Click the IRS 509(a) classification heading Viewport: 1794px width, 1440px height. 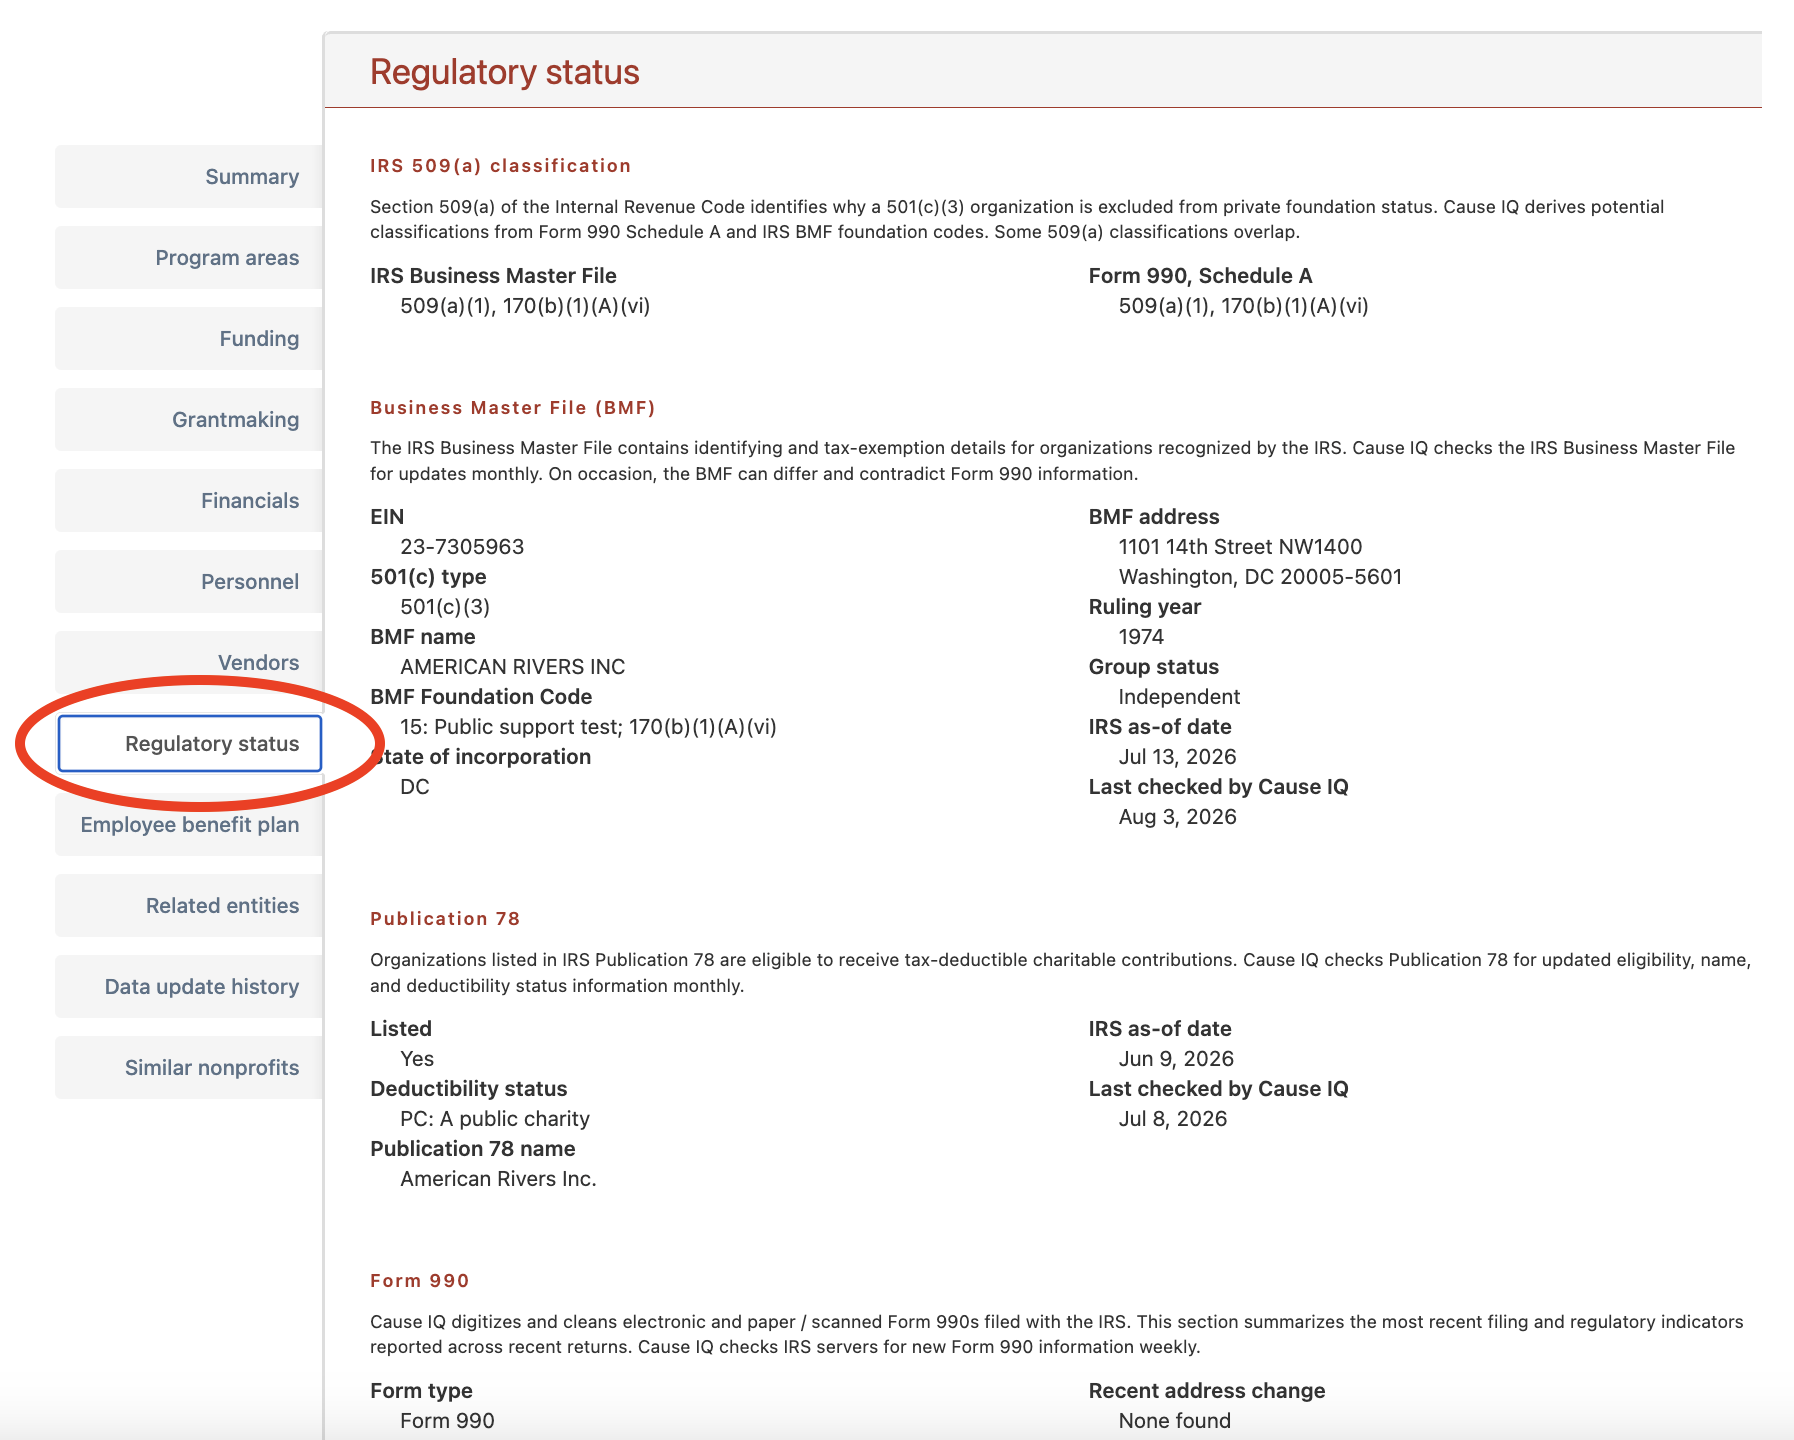500,166
